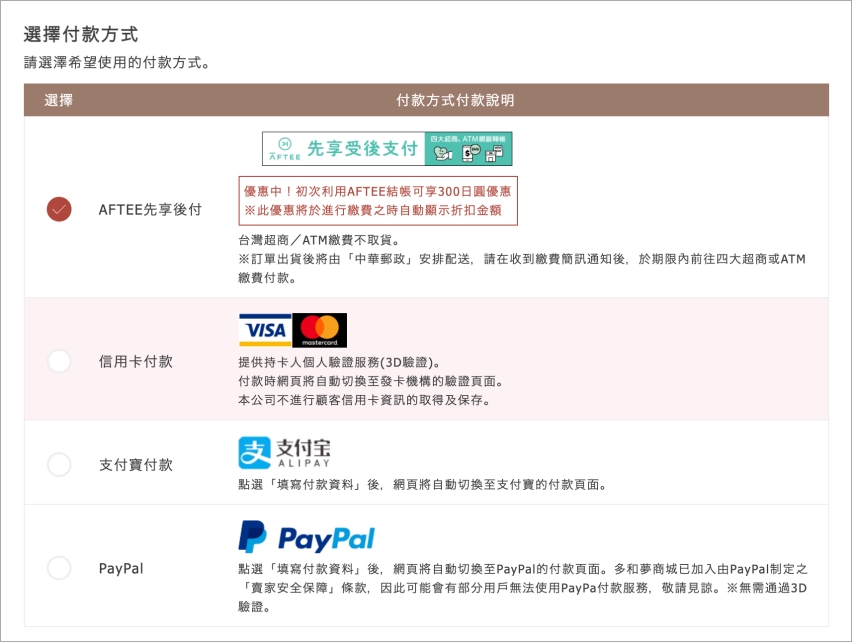Click the 選擇 column header
This screenshot has height=642, width=852.
59,100
